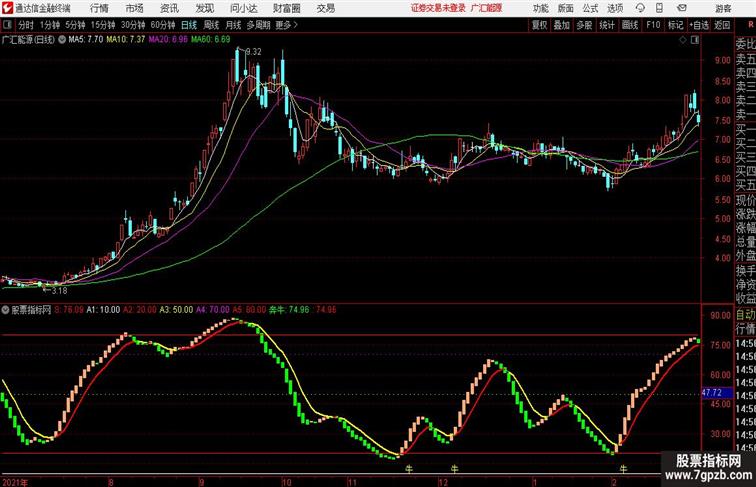Switch to the 分时 period tab
756x487 pixels.
26,25
